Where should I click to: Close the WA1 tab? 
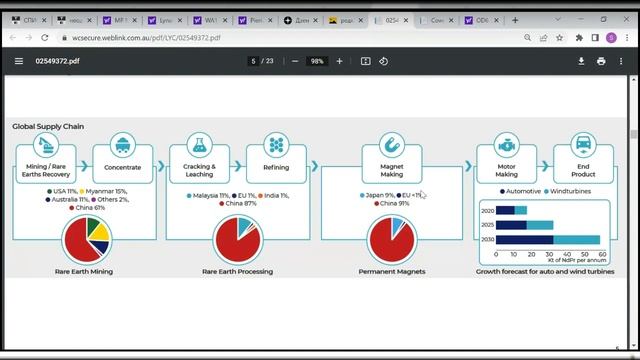(224, 20)
